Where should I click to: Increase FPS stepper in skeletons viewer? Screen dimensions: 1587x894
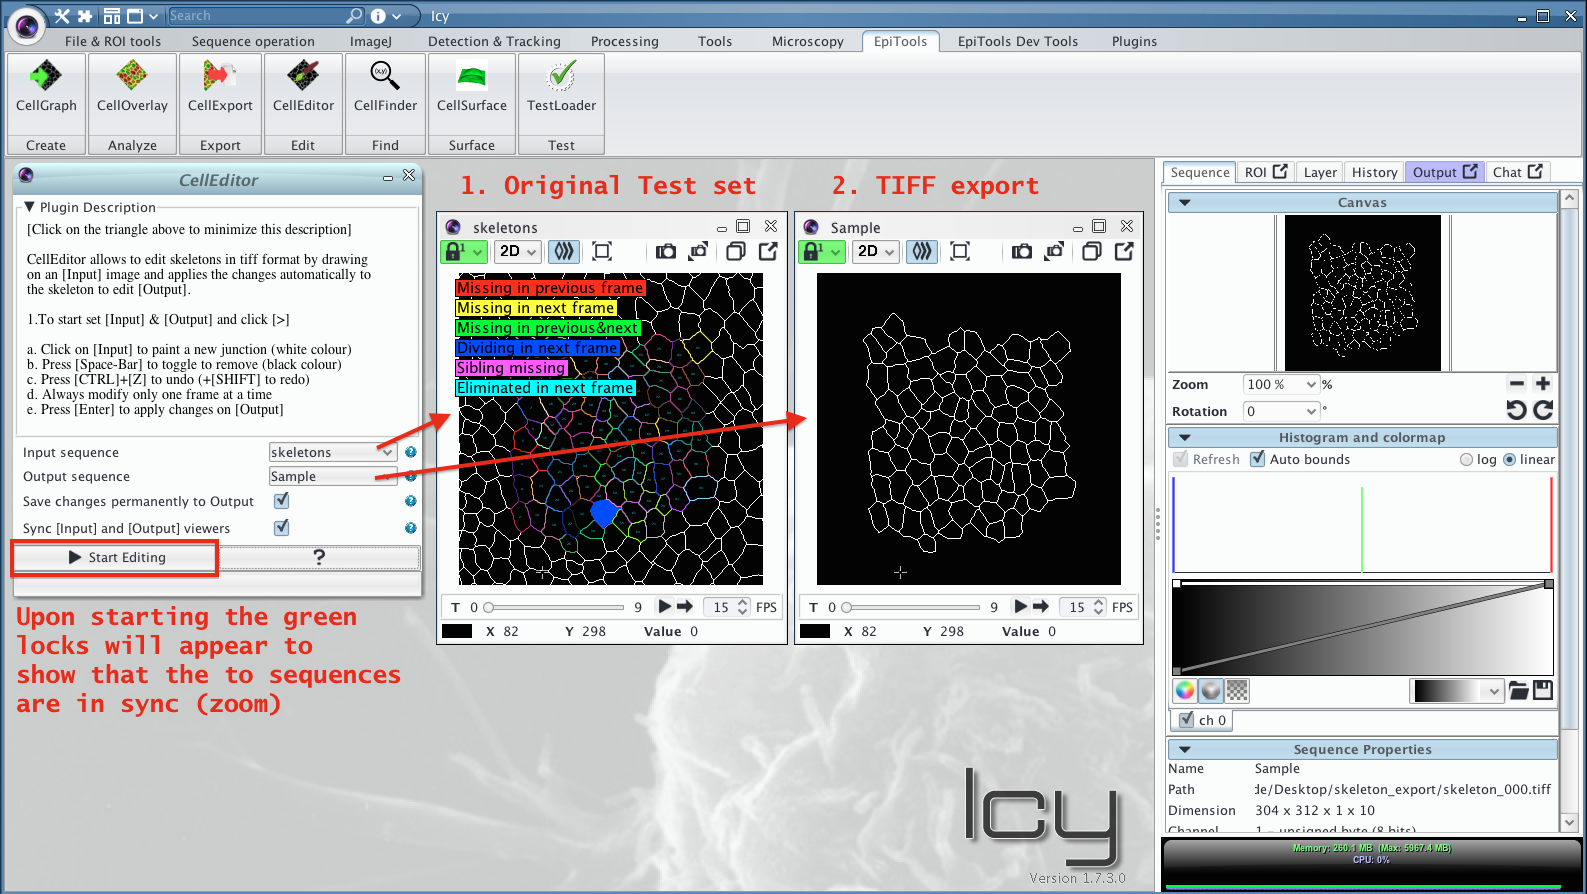tap(742, 602)
